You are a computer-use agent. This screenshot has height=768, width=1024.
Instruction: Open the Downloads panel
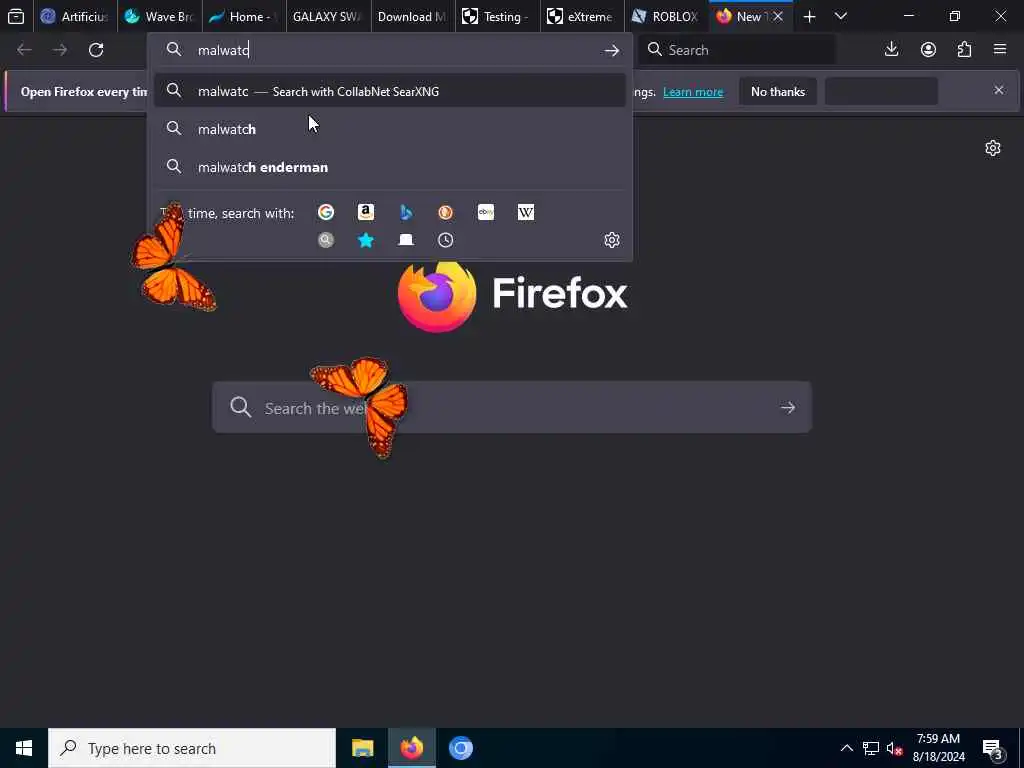[x=891, y=50]
